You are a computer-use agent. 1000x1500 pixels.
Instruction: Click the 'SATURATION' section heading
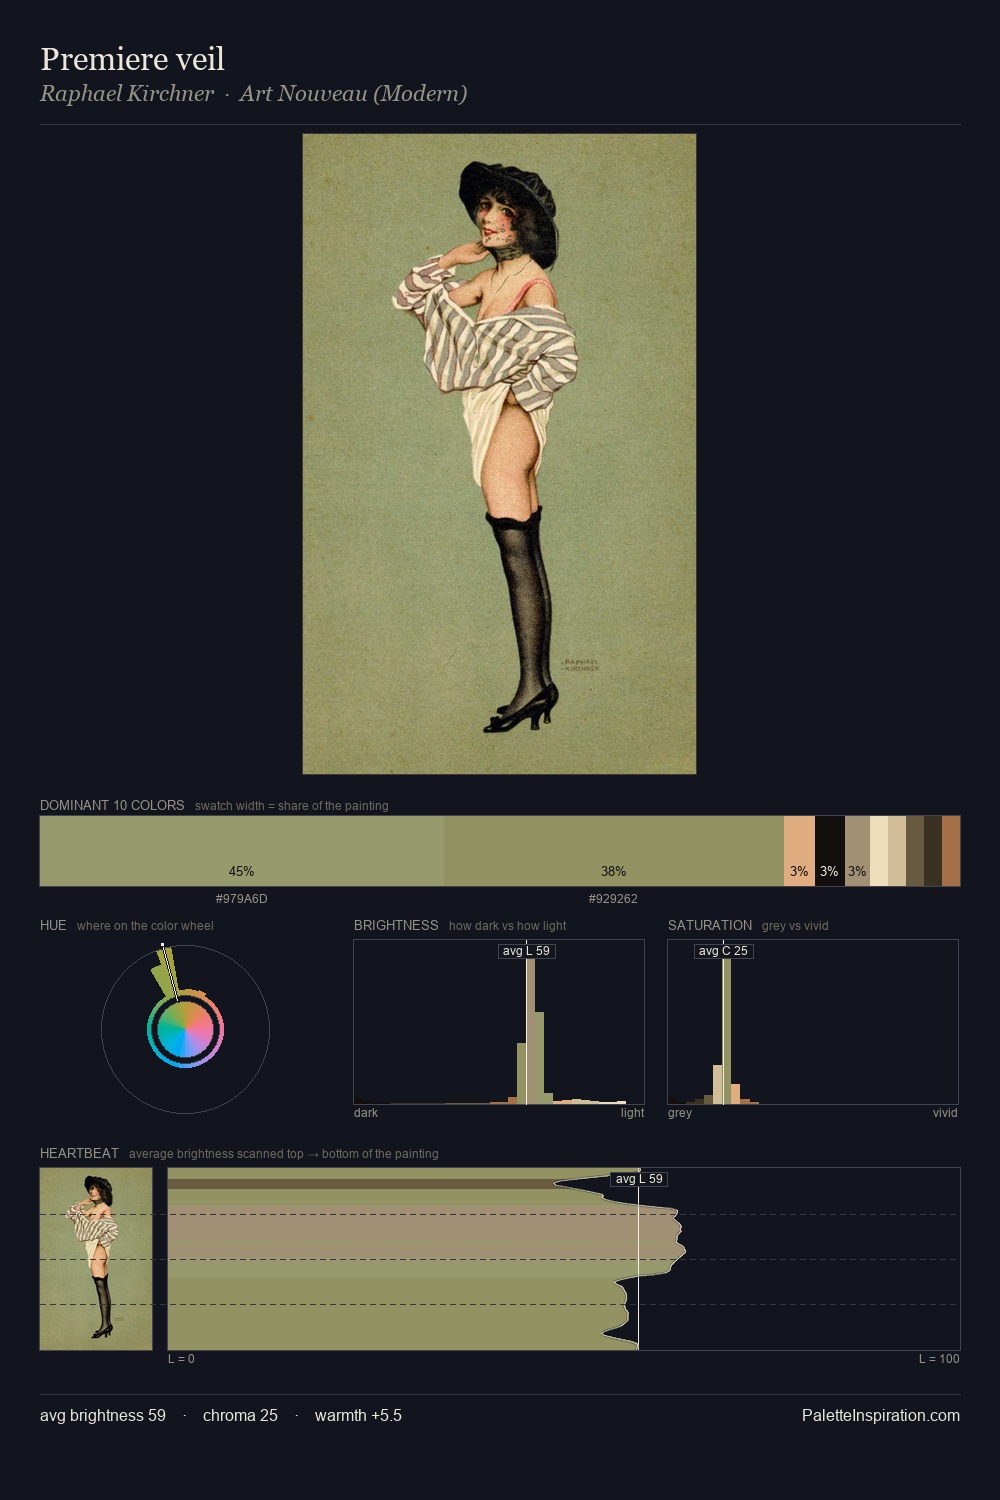coord(710,925)
